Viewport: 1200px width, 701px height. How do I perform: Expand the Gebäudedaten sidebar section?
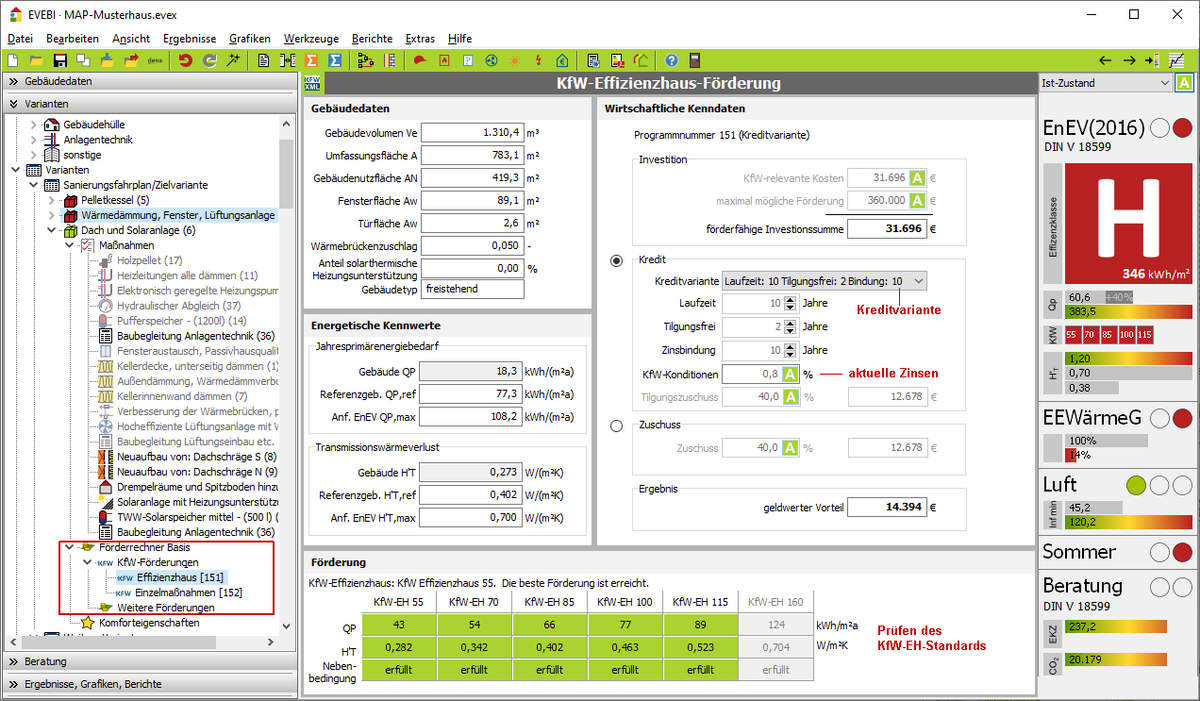click(x=150, y=81)
